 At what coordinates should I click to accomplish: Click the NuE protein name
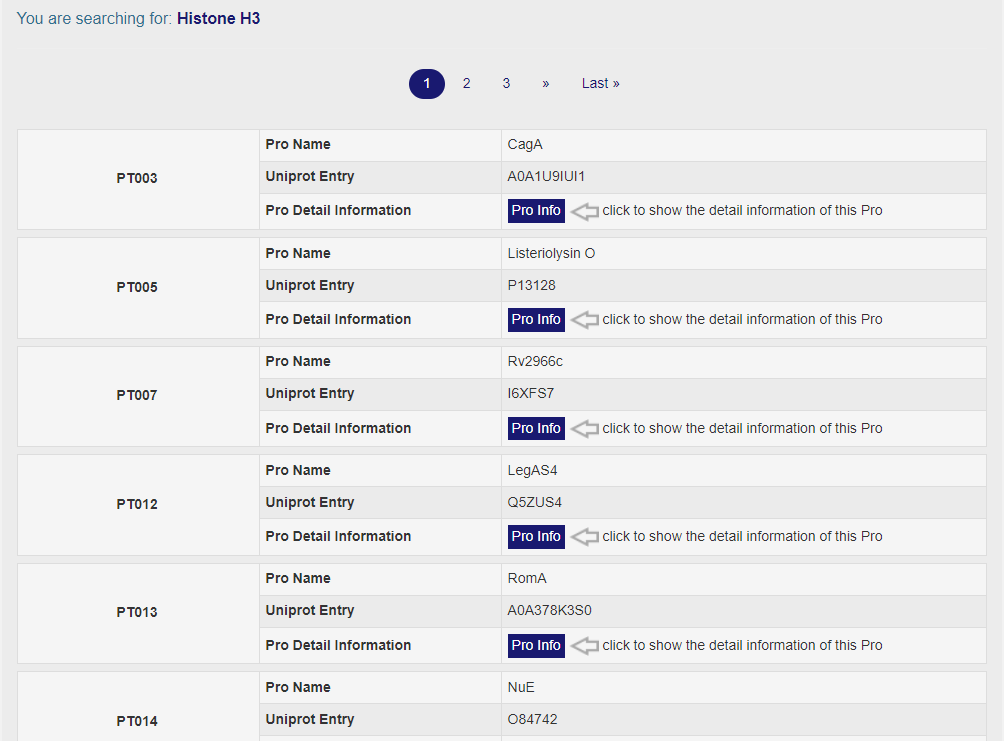[521, 688]
